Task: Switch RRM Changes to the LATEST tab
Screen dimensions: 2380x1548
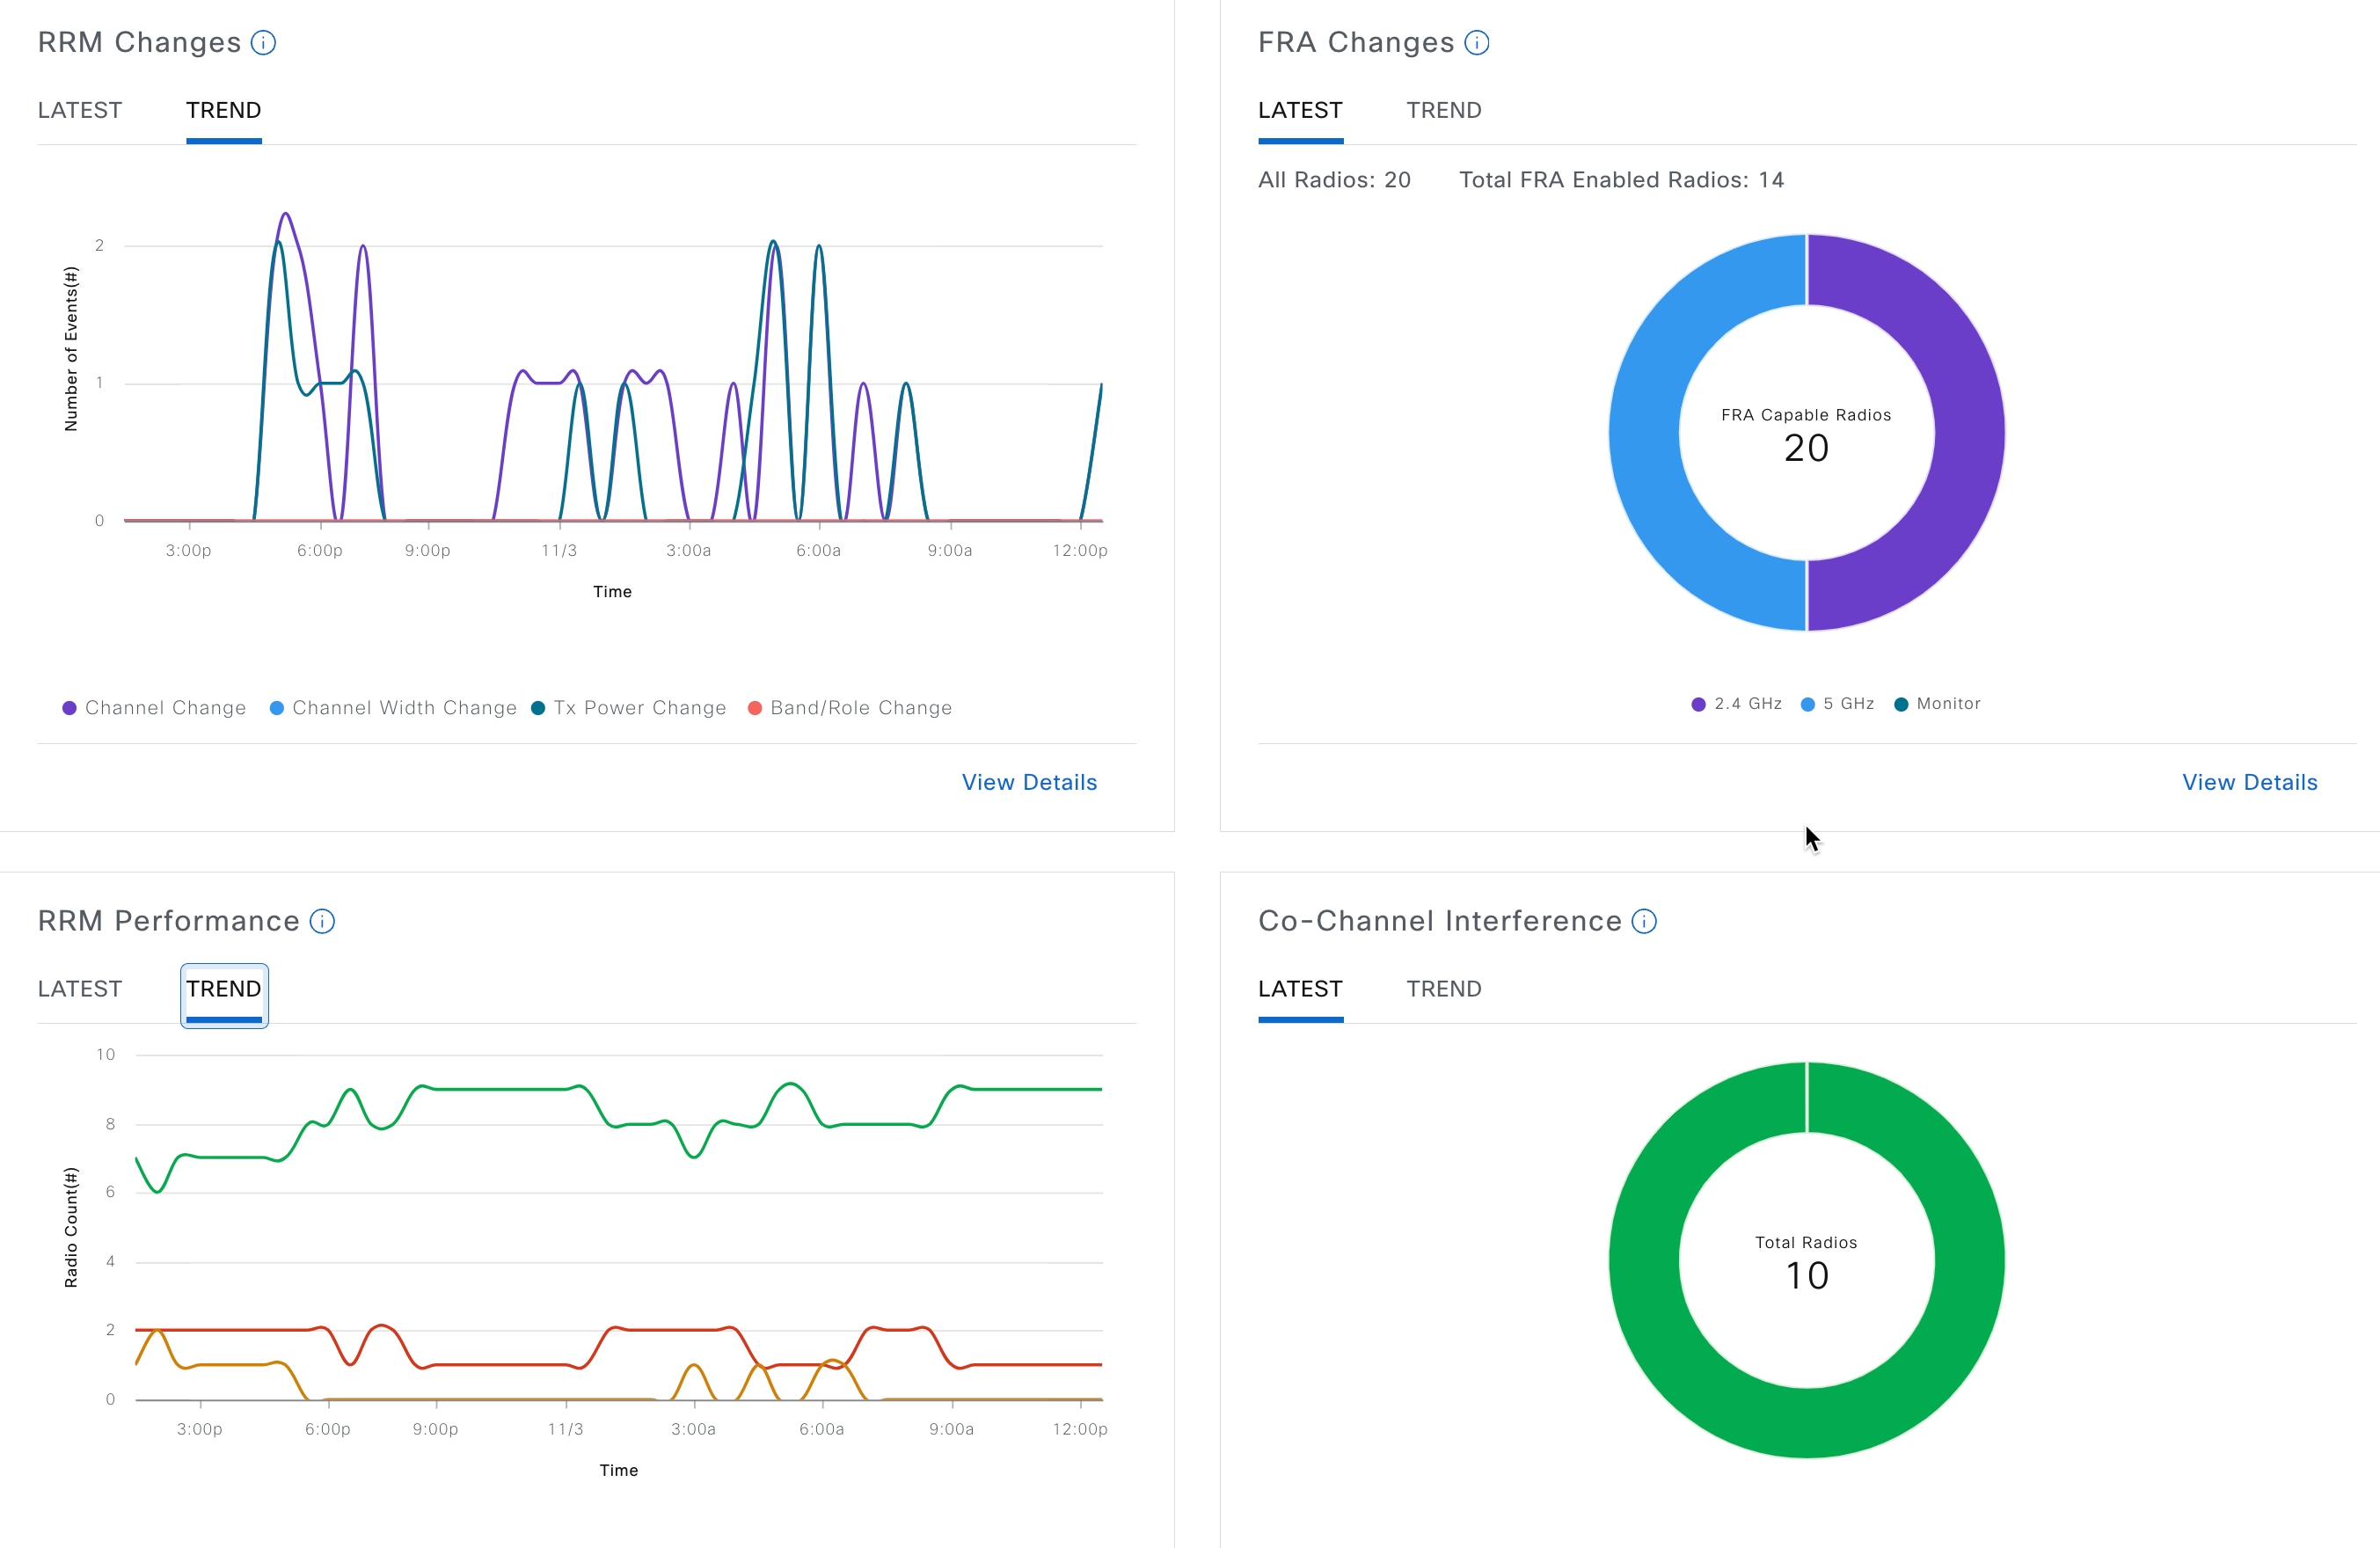Action: point(80,111)
